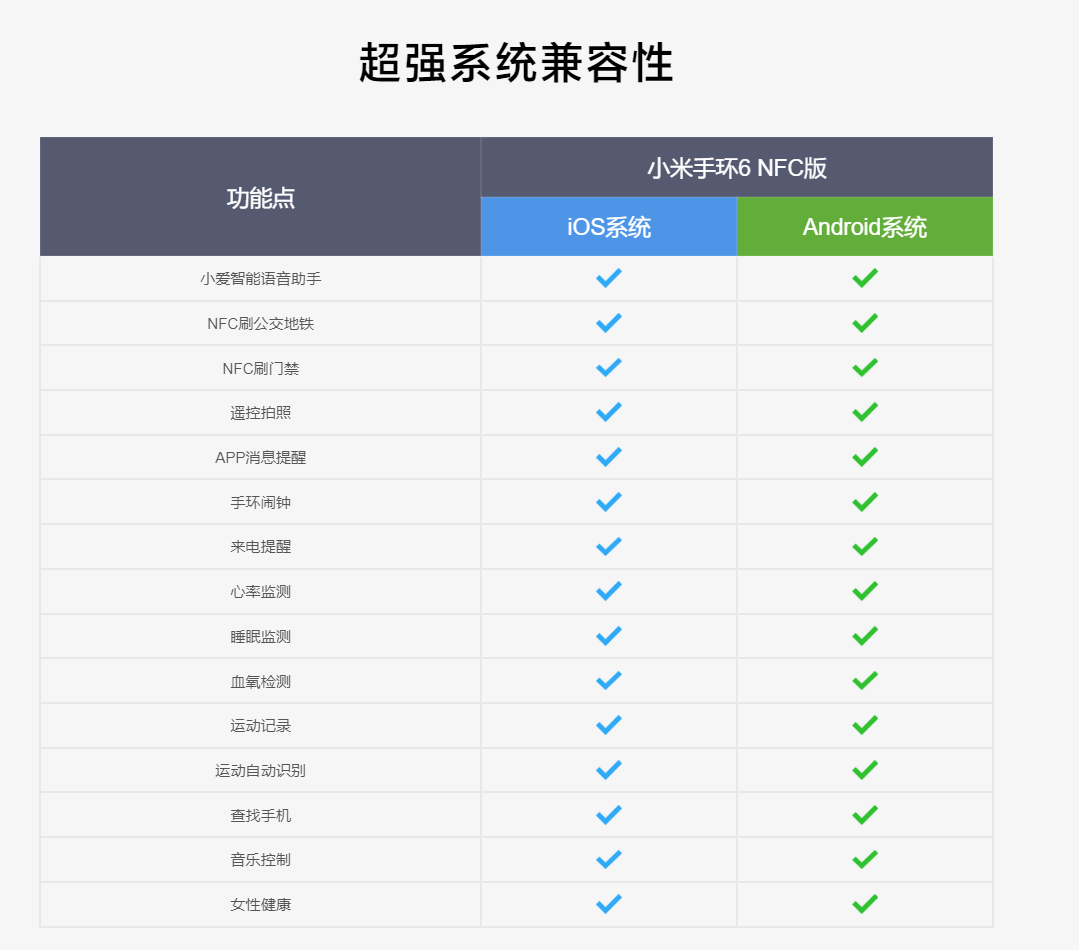The image size is (1079, 950).
Task: Click the 功能点 column header
Action: click(260, 198)
